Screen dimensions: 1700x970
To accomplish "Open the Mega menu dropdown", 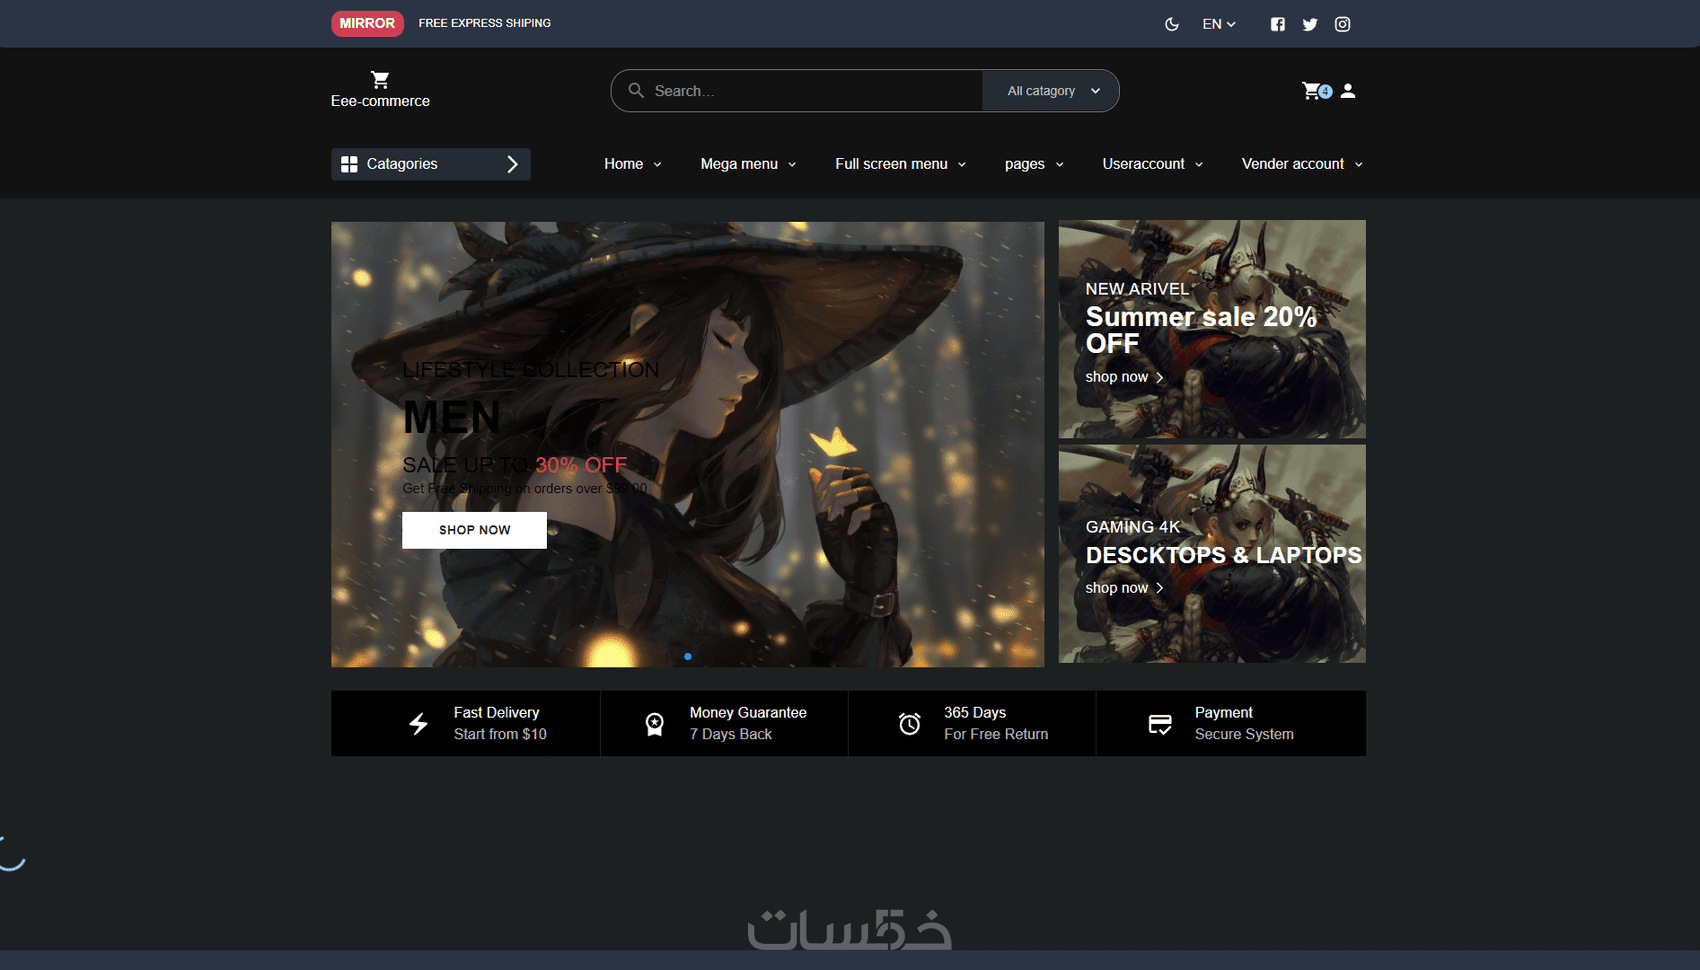I will pyautogui.click(x=748, y=164).
